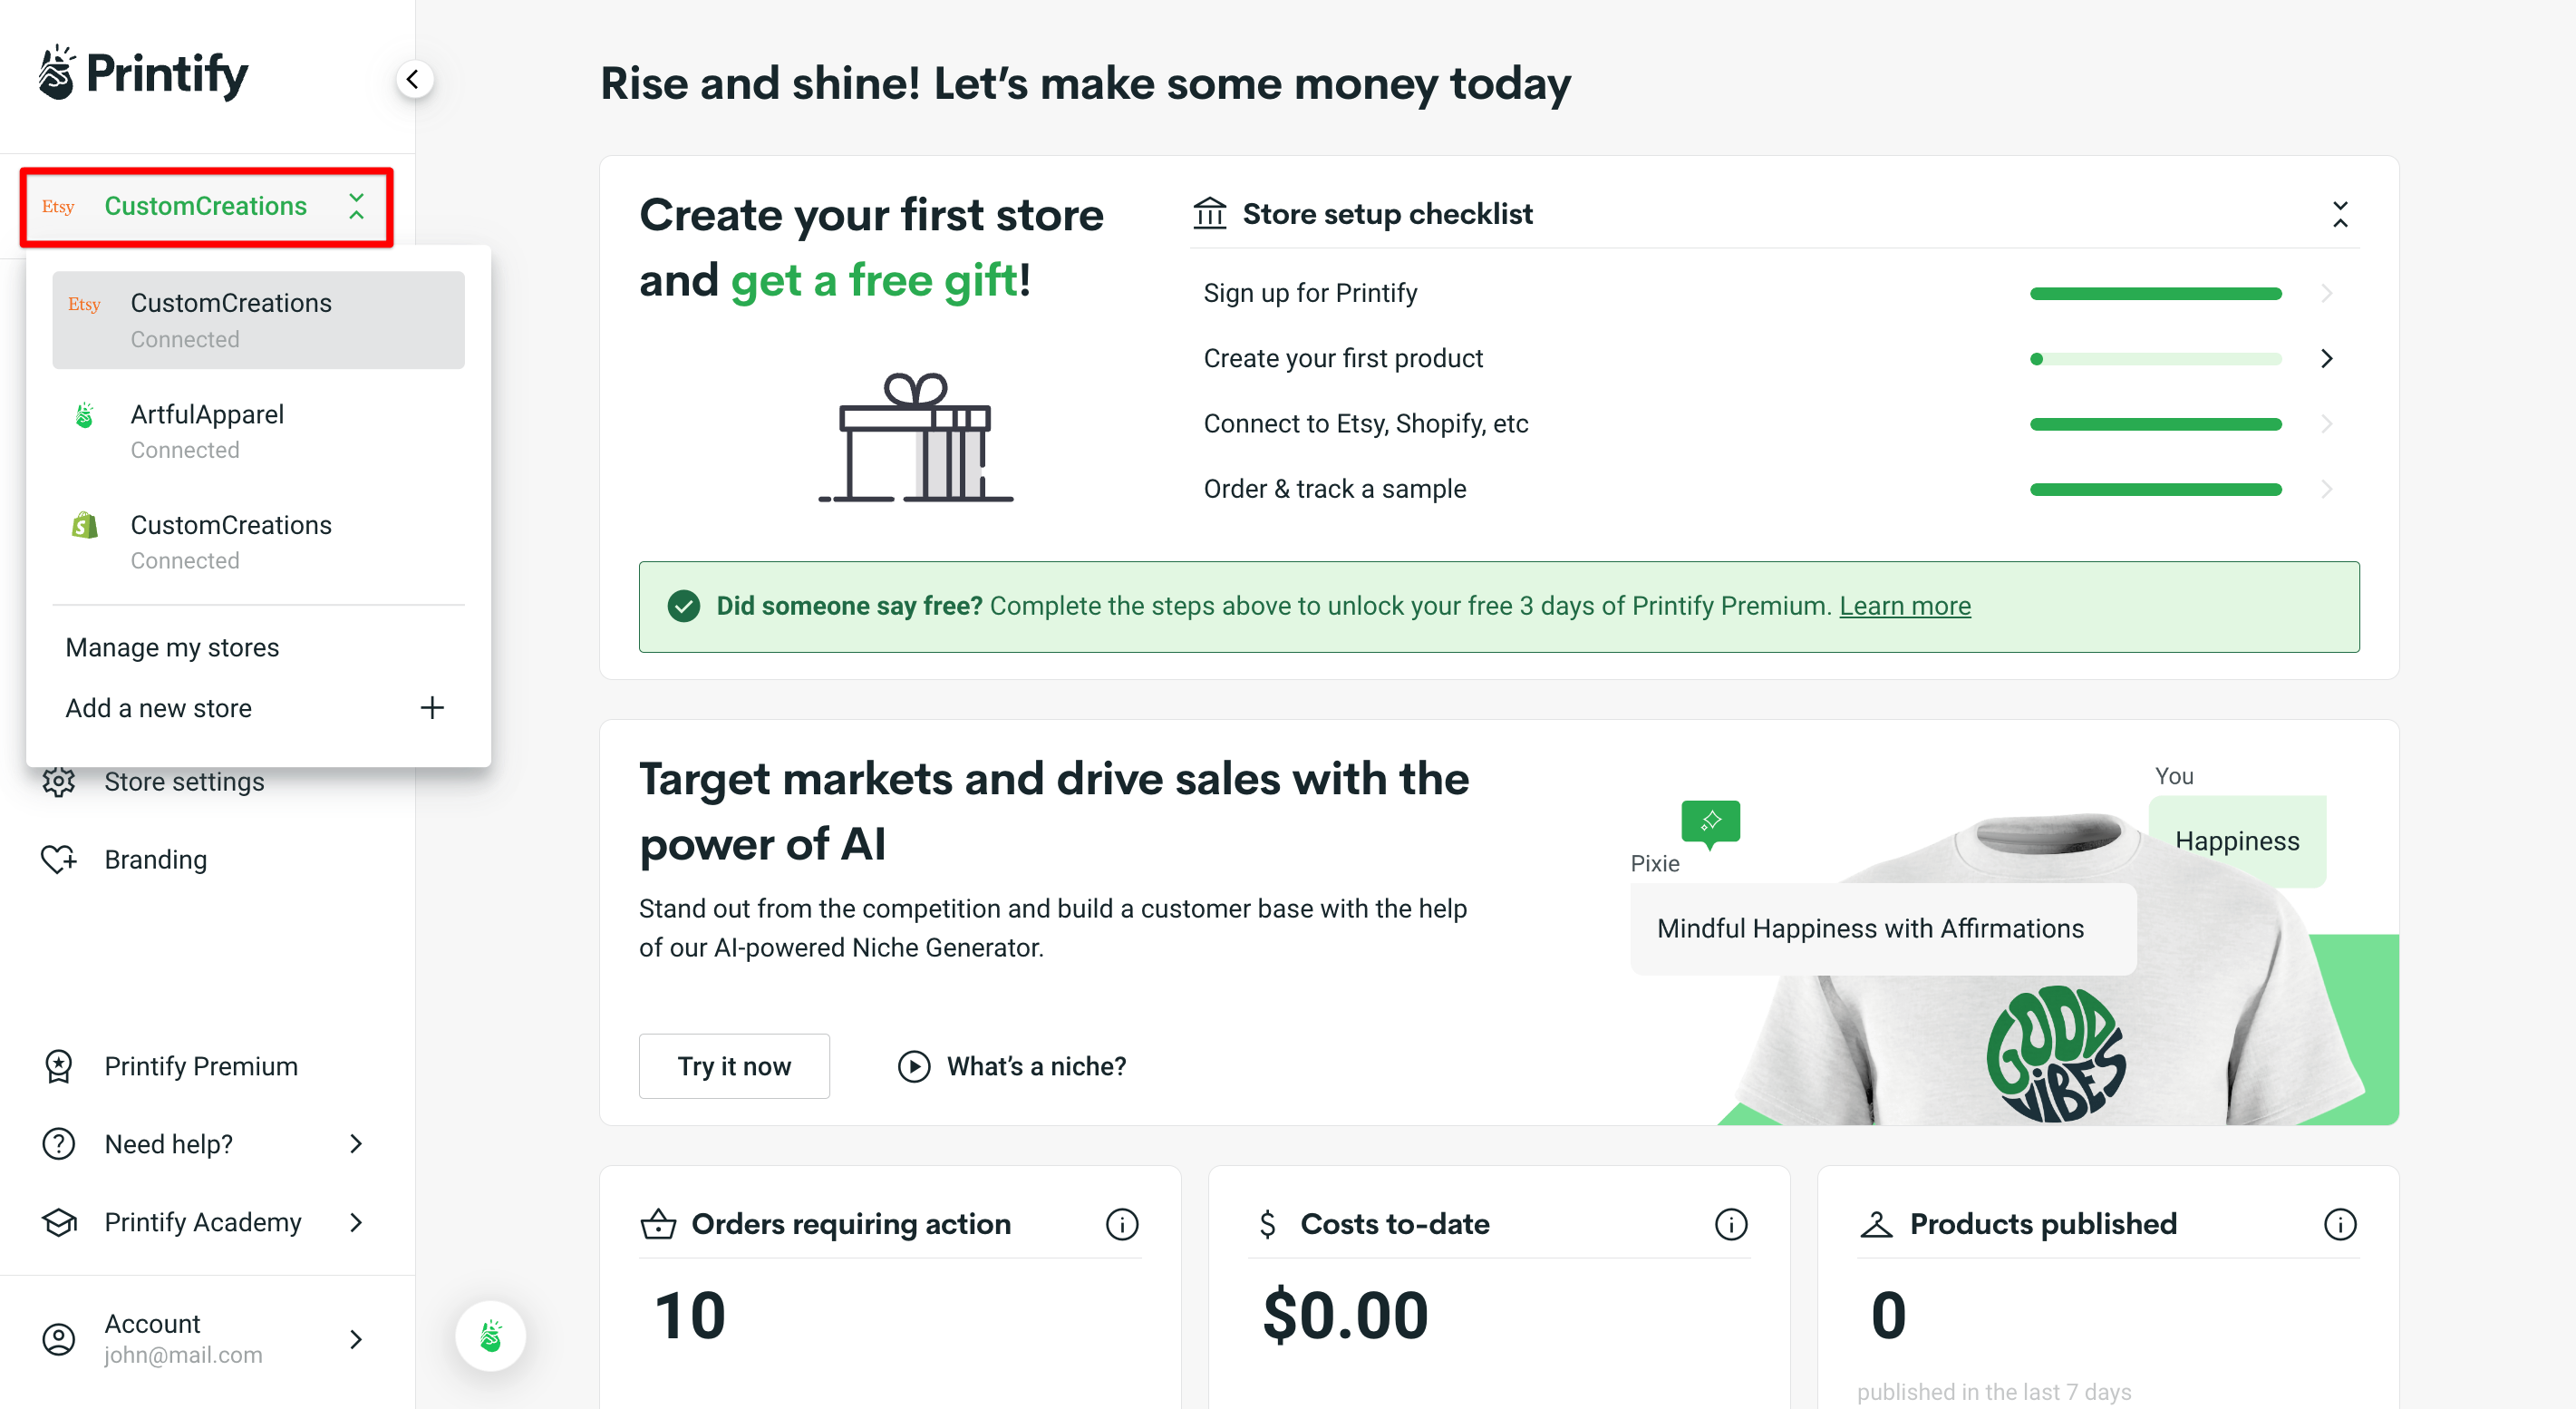Viewport: 2576px width, 1409px height.
Task: Click the Try it now button
Action: (x=734, y=1065)
